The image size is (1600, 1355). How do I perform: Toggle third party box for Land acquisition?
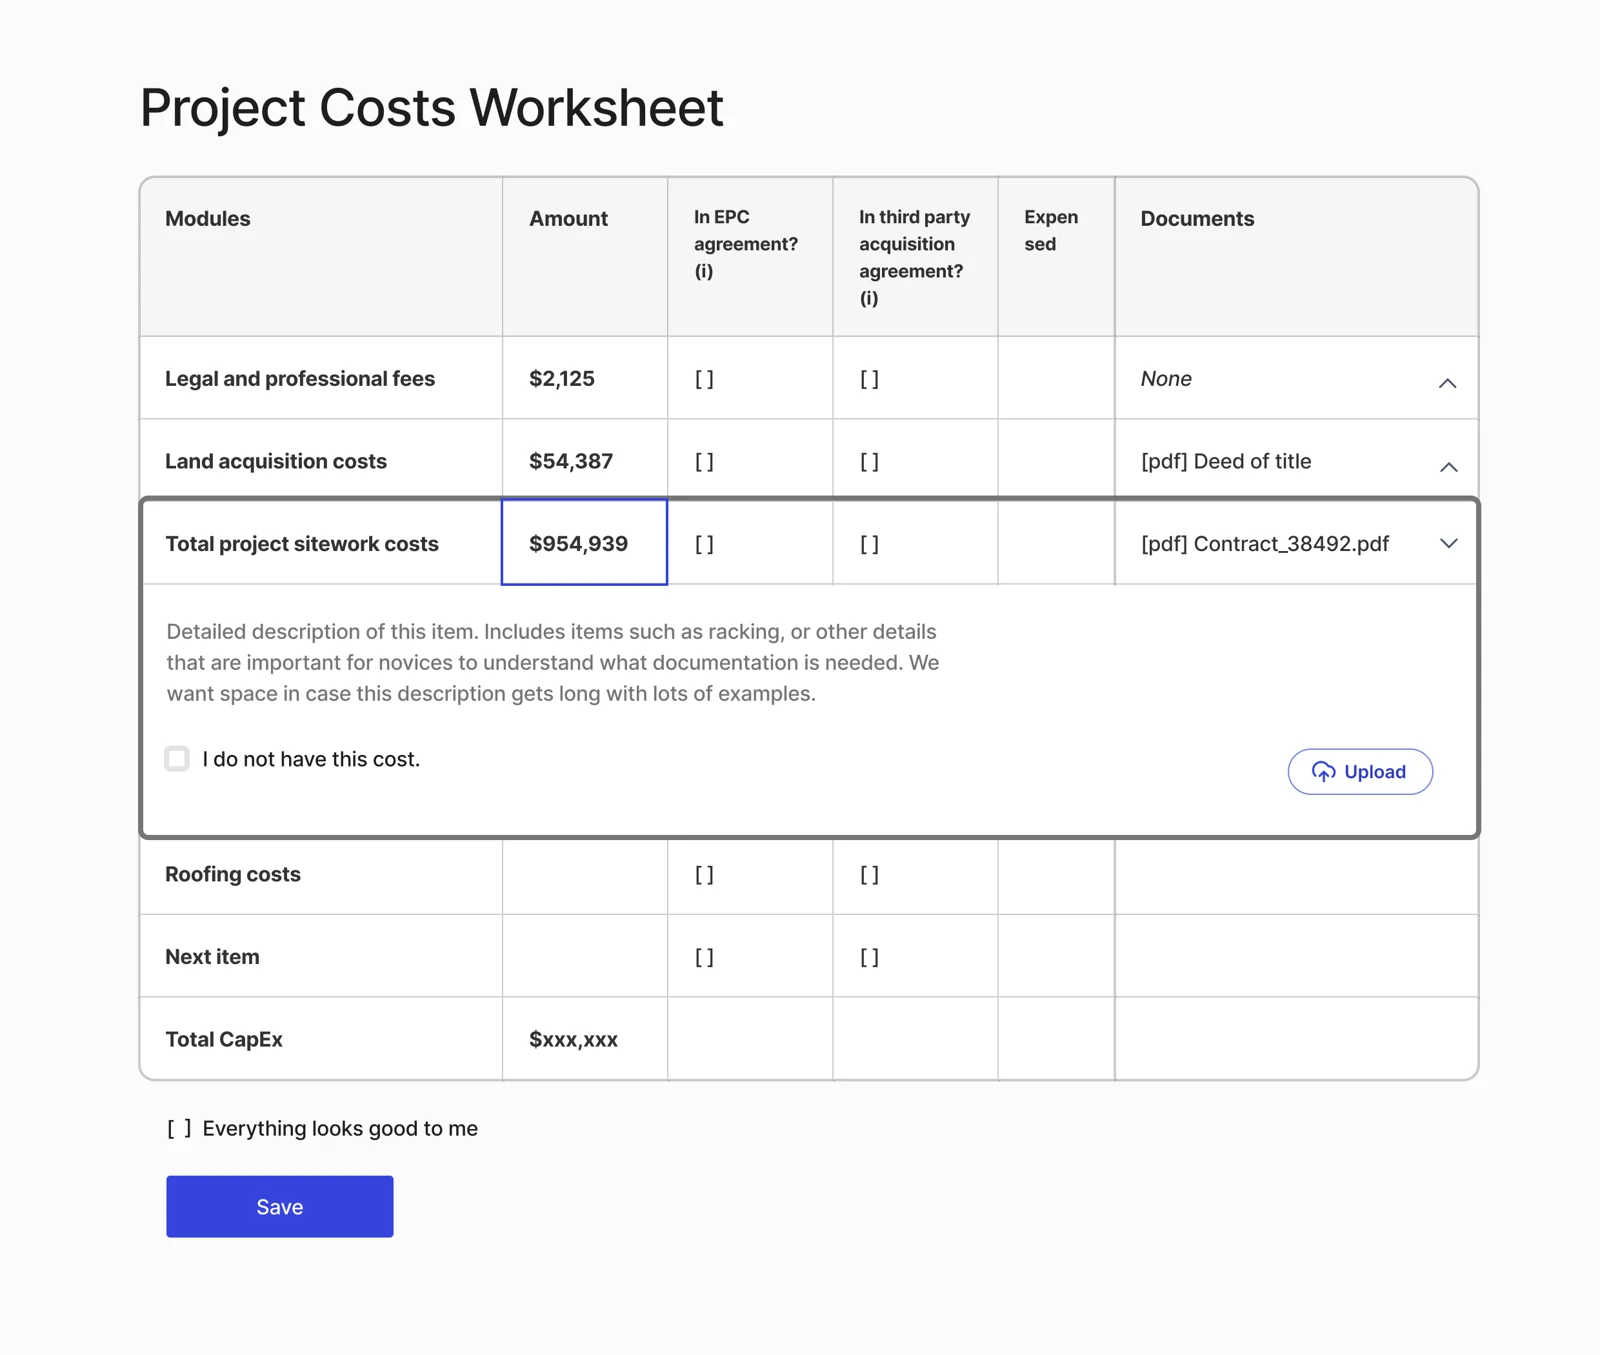tap(869, 461)
